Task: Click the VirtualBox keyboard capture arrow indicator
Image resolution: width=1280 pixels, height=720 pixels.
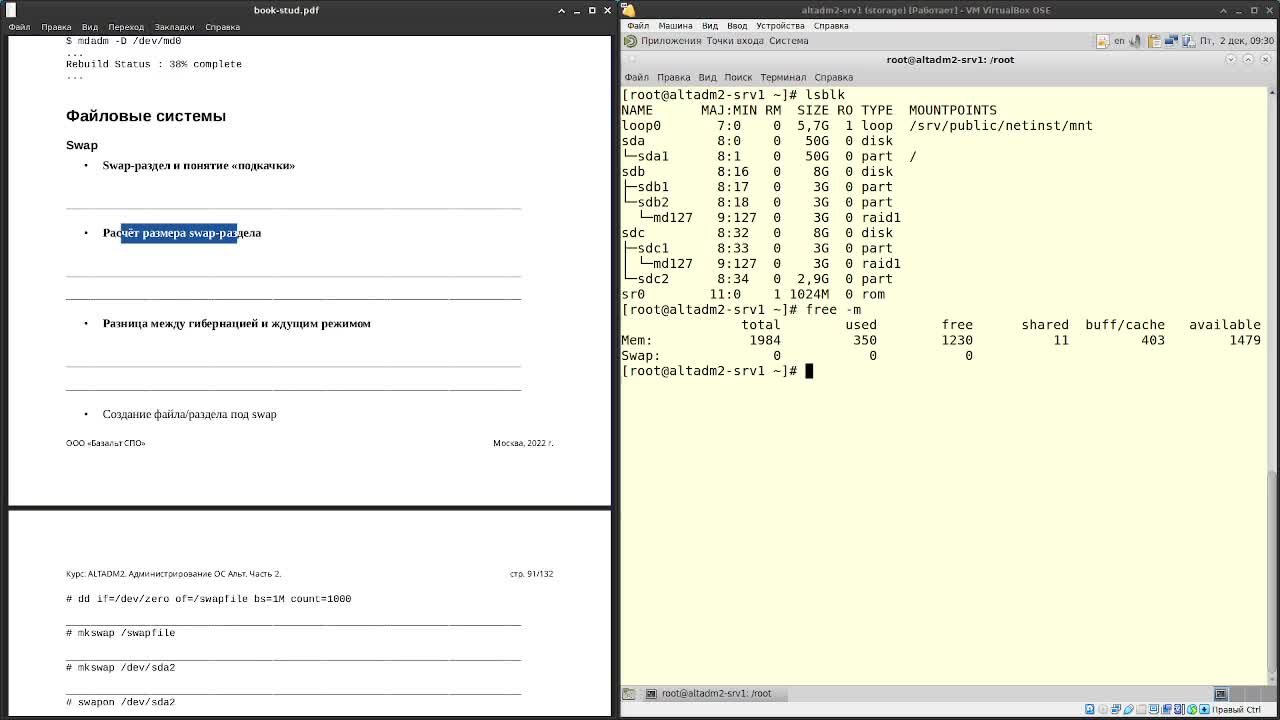Action: point(1205,710)
